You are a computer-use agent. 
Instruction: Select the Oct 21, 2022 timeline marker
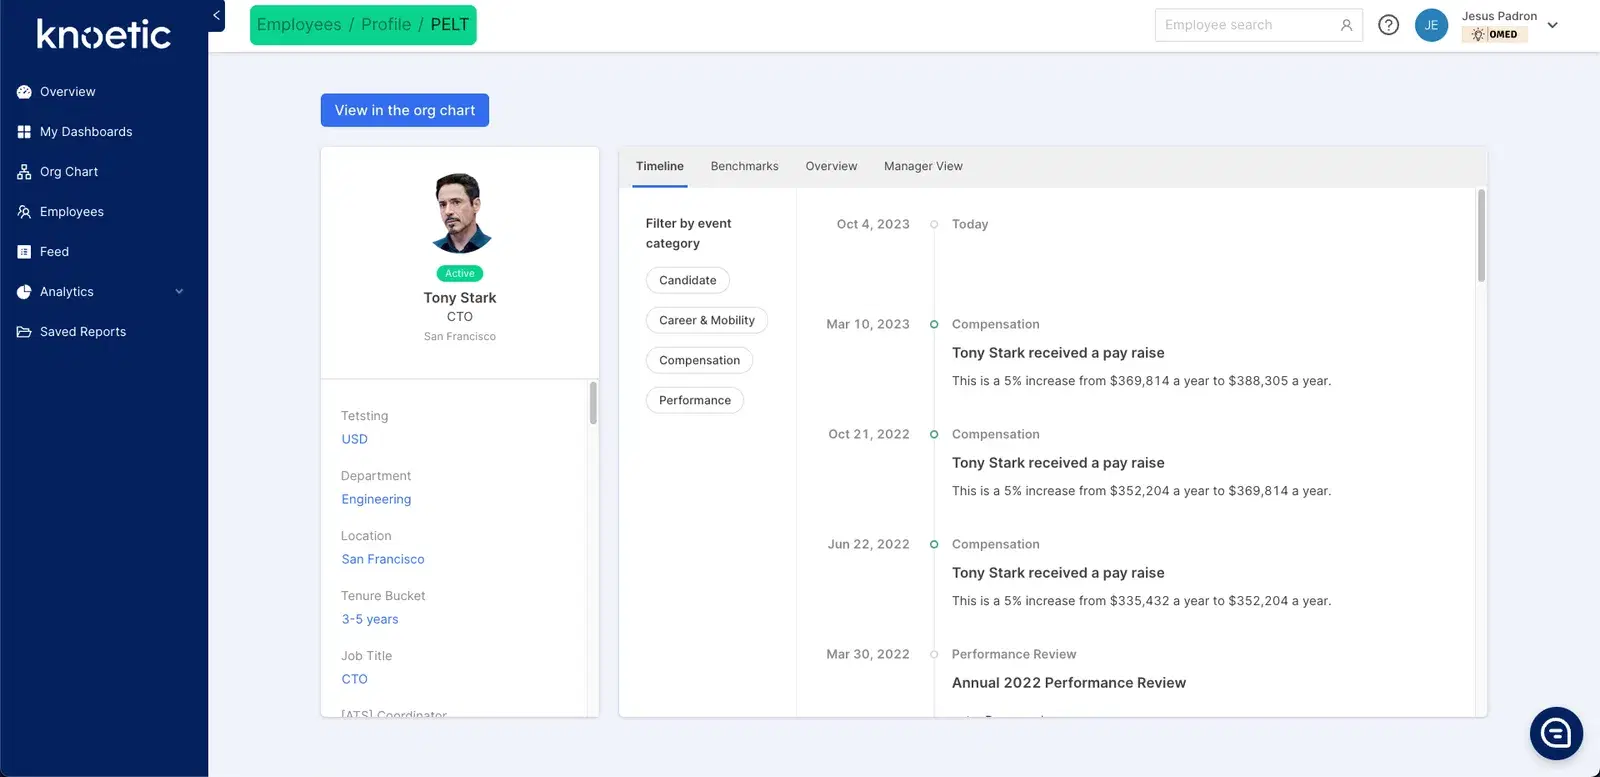point(934,434)
